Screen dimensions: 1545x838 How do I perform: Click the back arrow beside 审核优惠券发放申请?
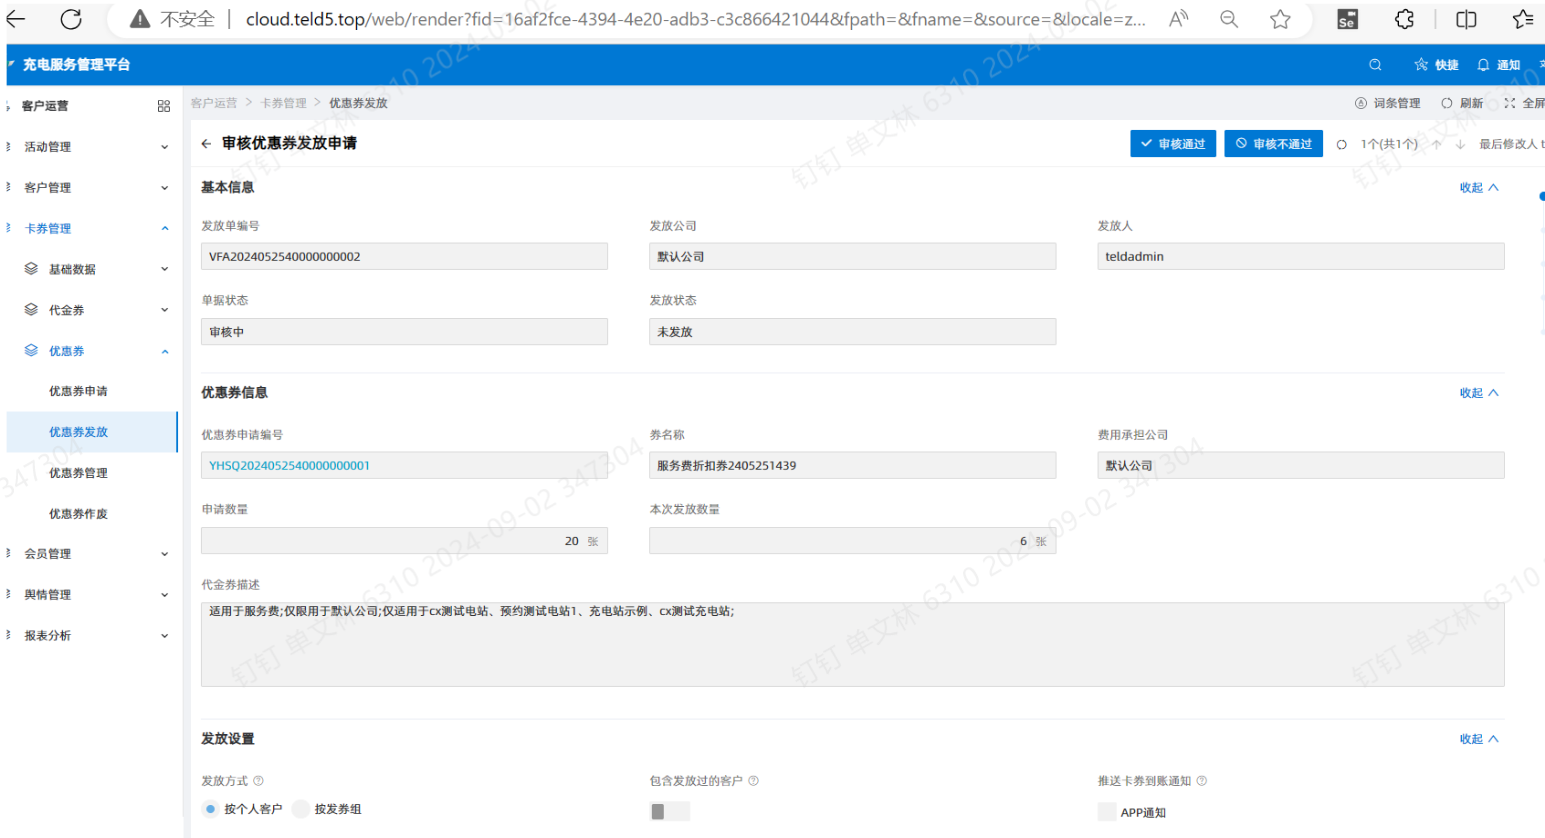click(x=206, y=144)
